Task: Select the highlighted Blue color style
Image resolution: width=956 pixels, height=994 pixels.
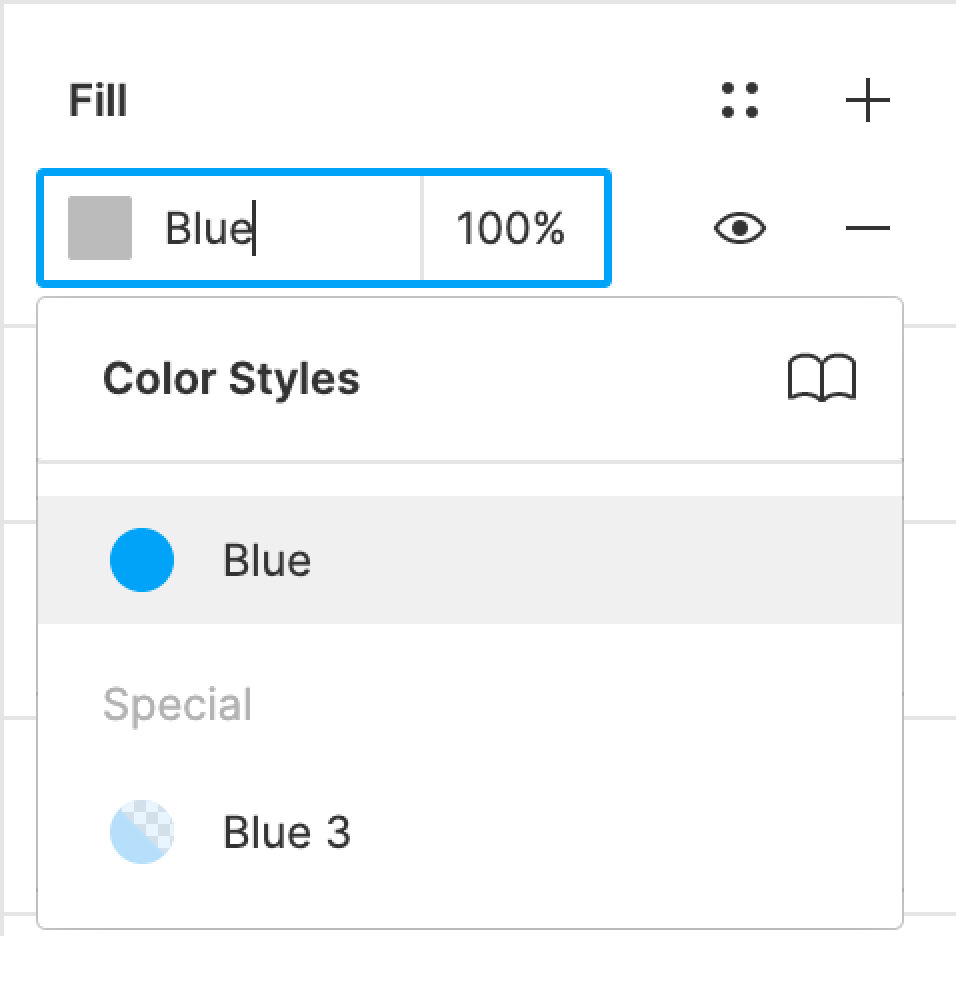Action: click(x=470, y=560)
